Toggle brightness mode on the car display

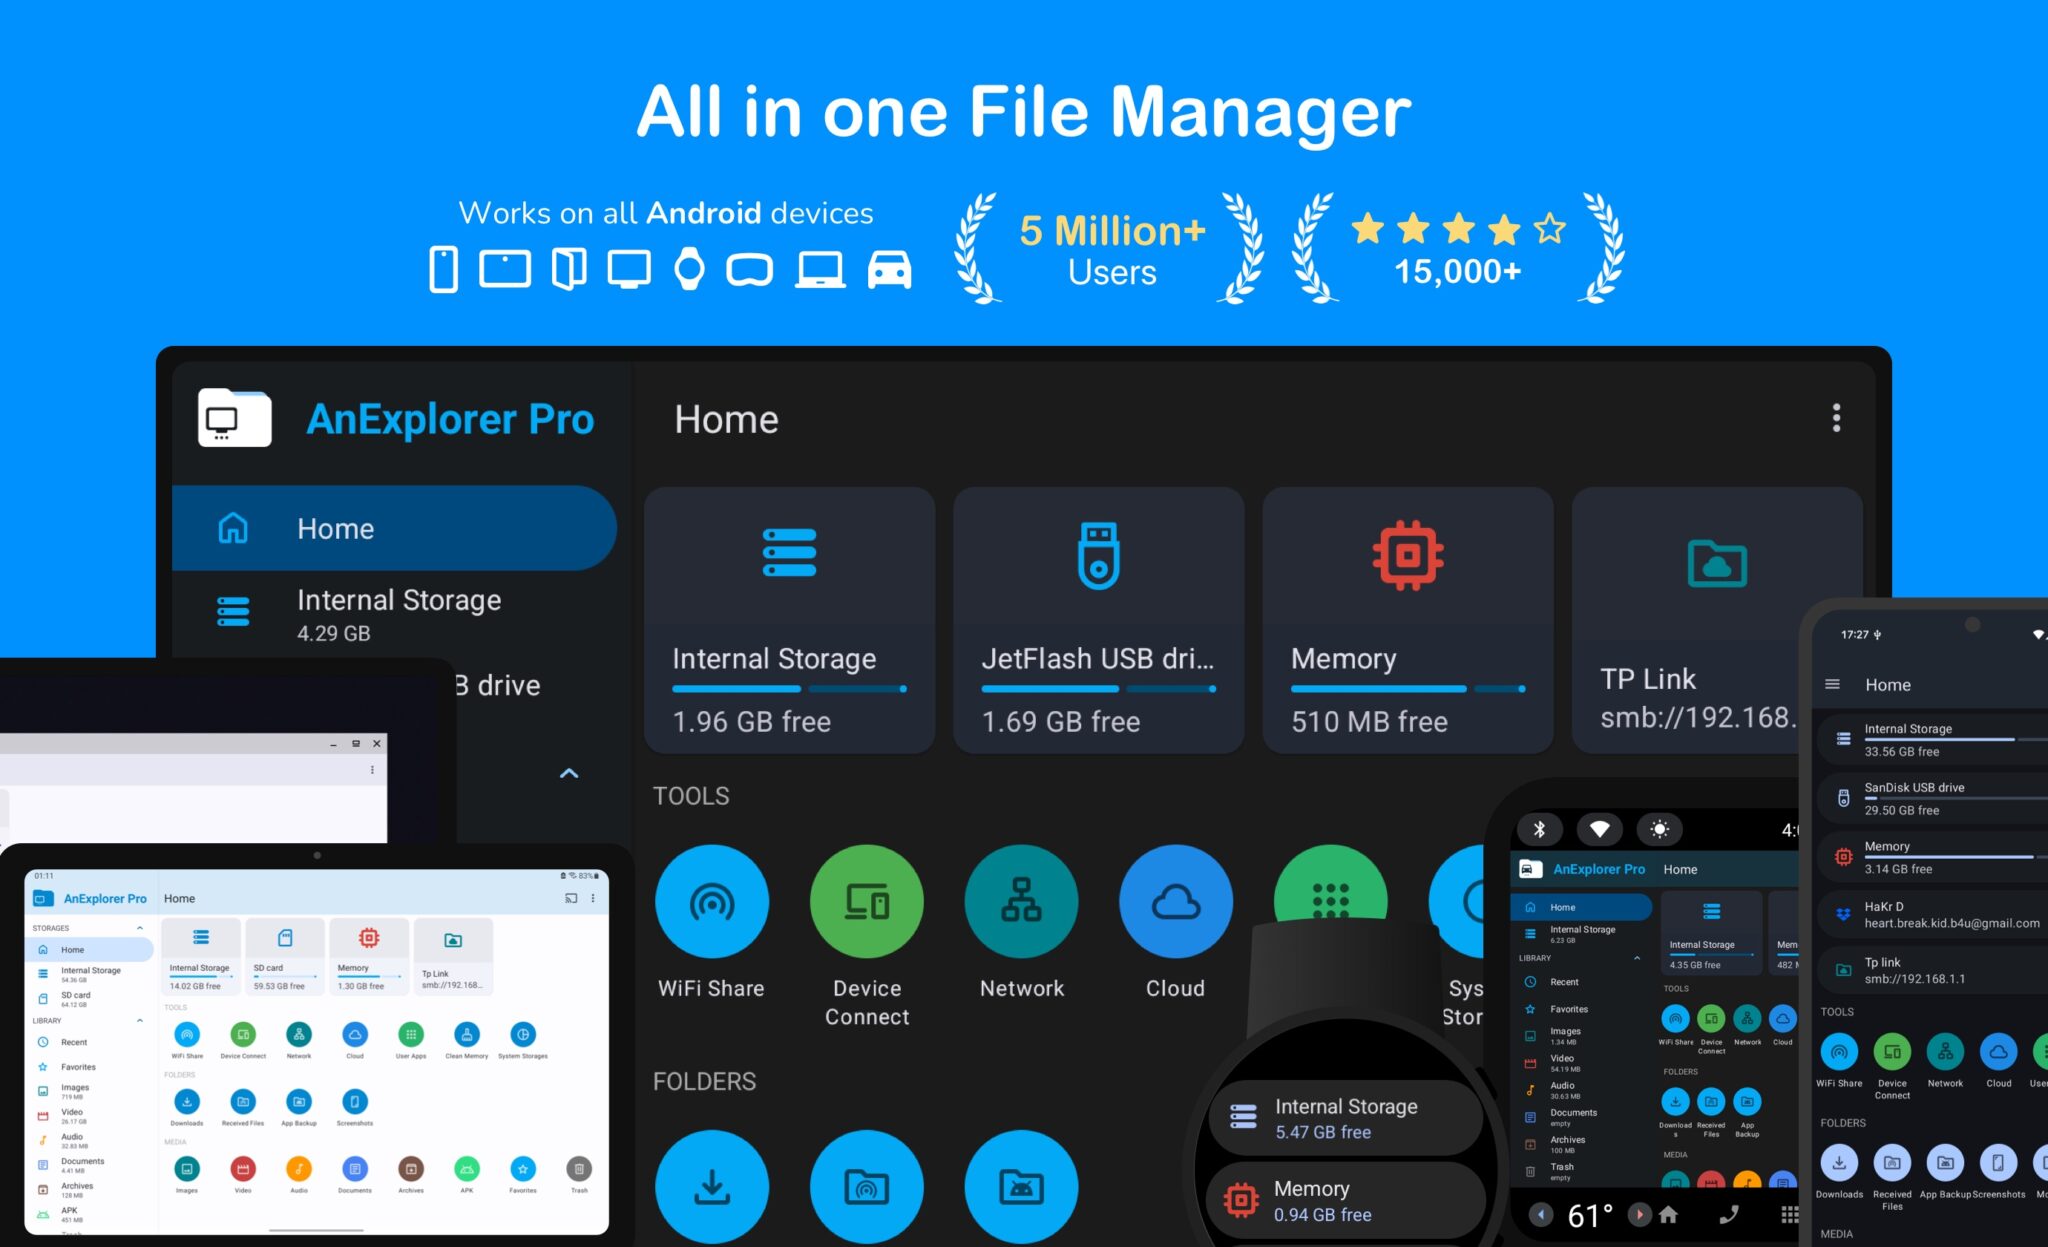[1659, 829]
